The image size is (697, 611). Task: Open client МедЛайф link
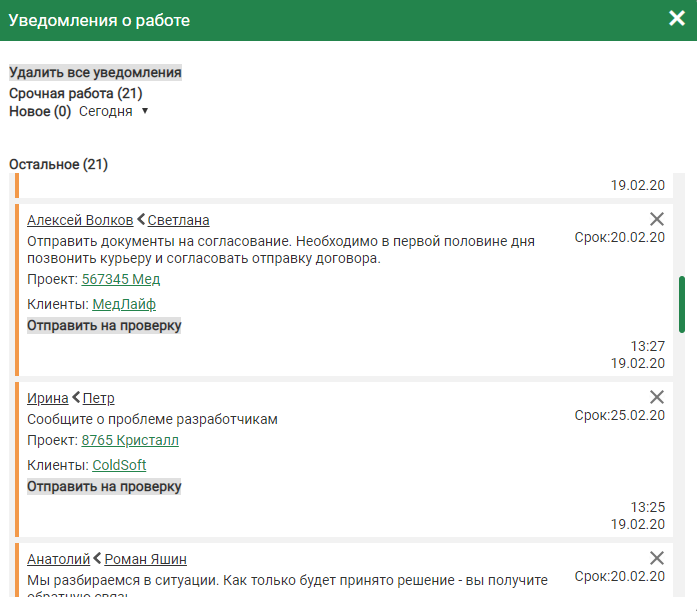point(124,304)
